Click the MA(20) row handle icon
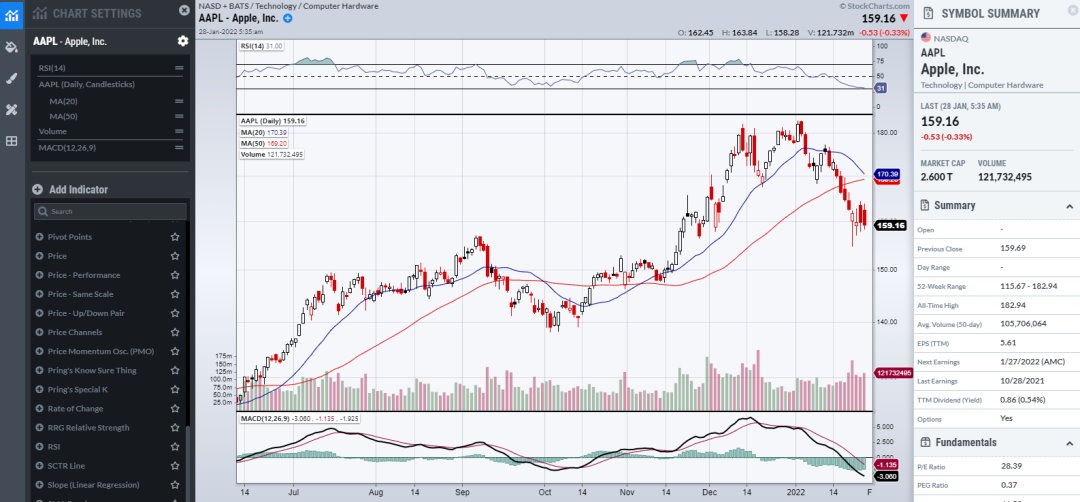The width and height of the screenshot is (1080, 502). point(179,101)
